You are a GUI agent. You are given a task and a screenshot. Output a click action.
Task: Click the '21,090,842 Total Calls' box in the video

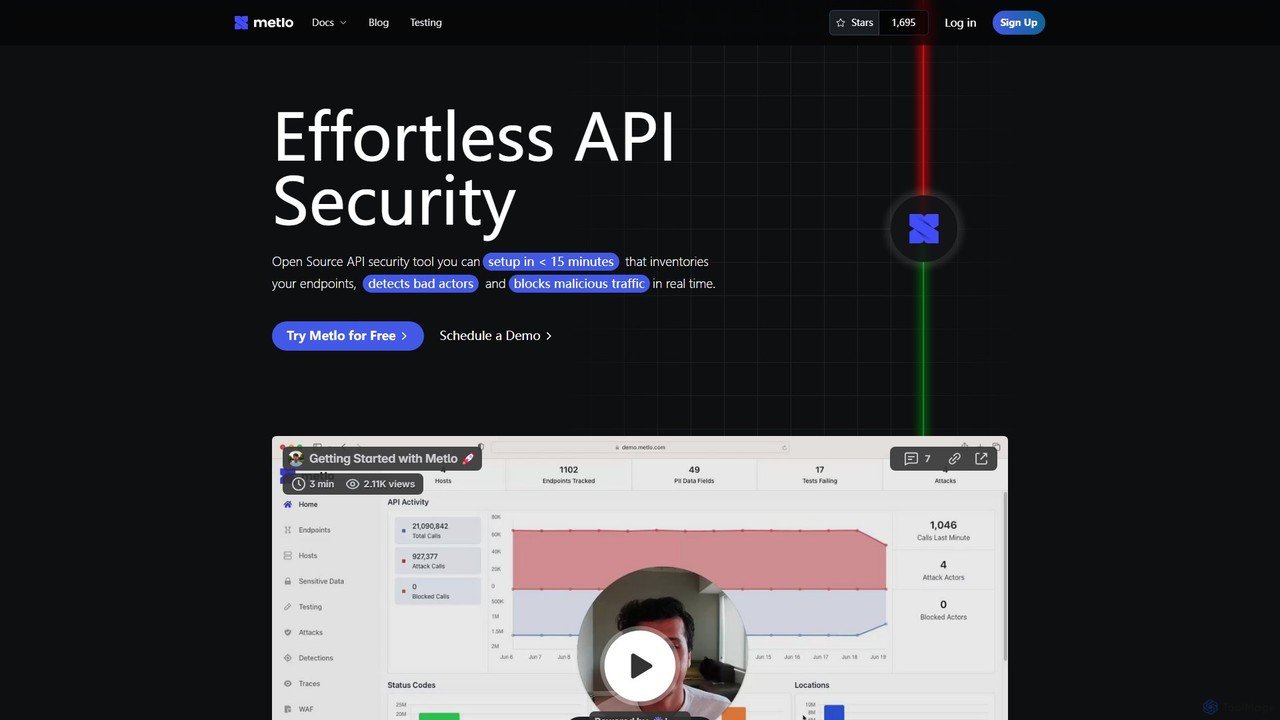pyautogui.click(x=437, y=531)
